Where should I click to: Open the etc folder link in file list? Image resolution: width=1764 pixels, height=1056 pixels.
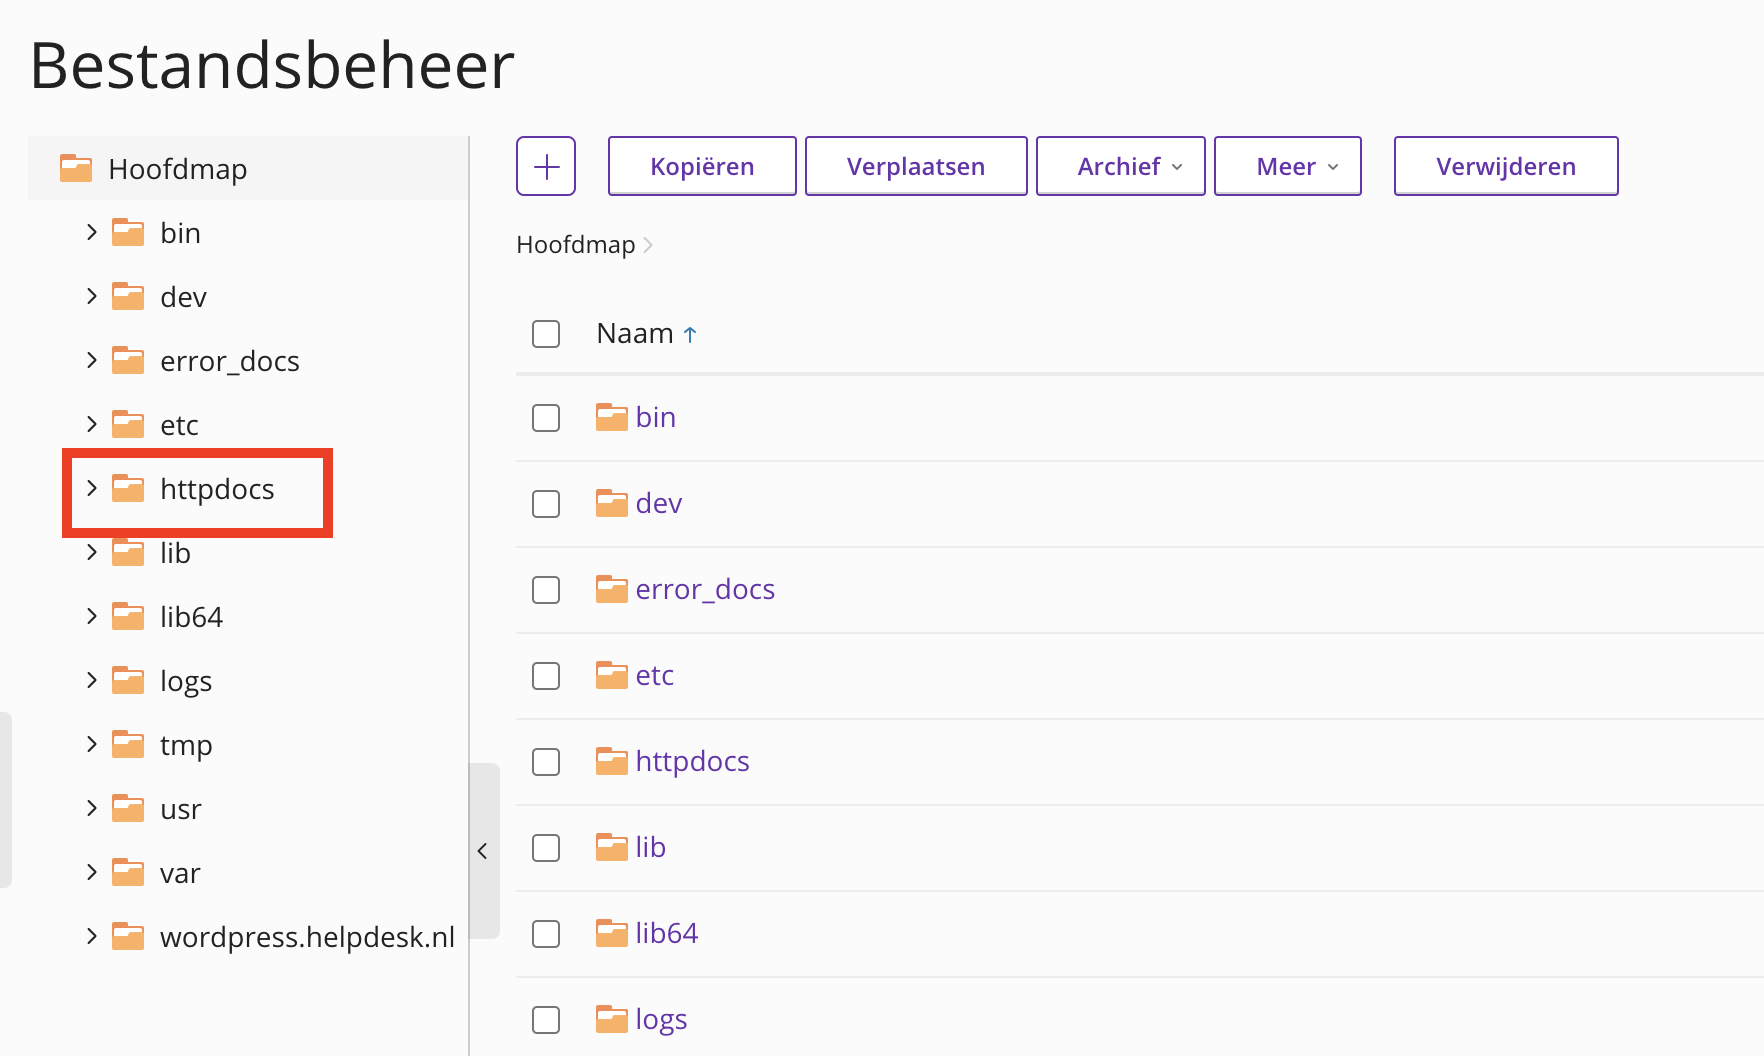tap(654, 675)
